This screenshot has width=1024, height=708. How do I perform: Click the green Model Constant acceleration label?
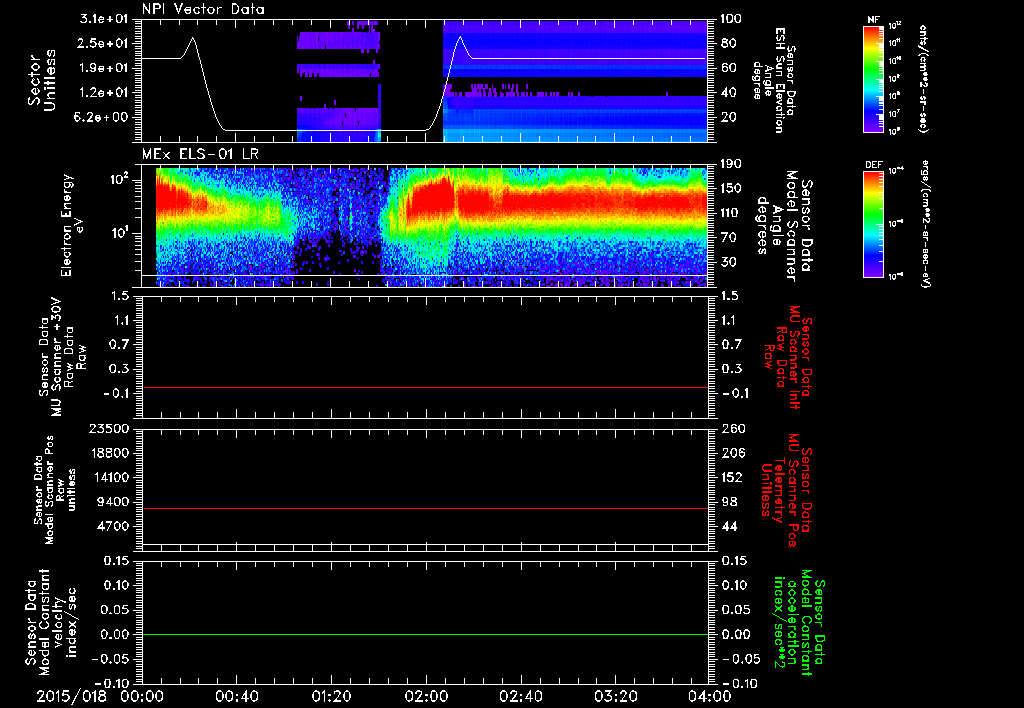coord(799,624)
